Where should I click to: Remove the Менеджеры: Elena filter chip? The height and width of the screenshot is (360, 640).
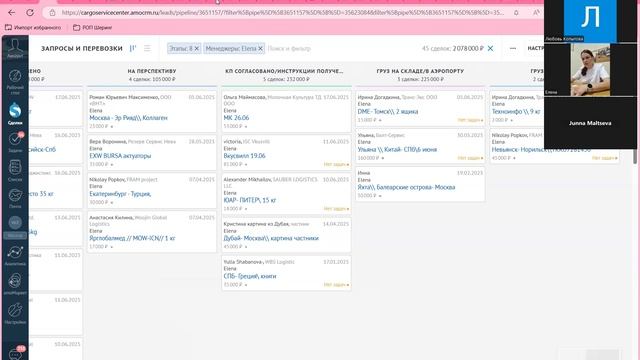coord(260,48)
